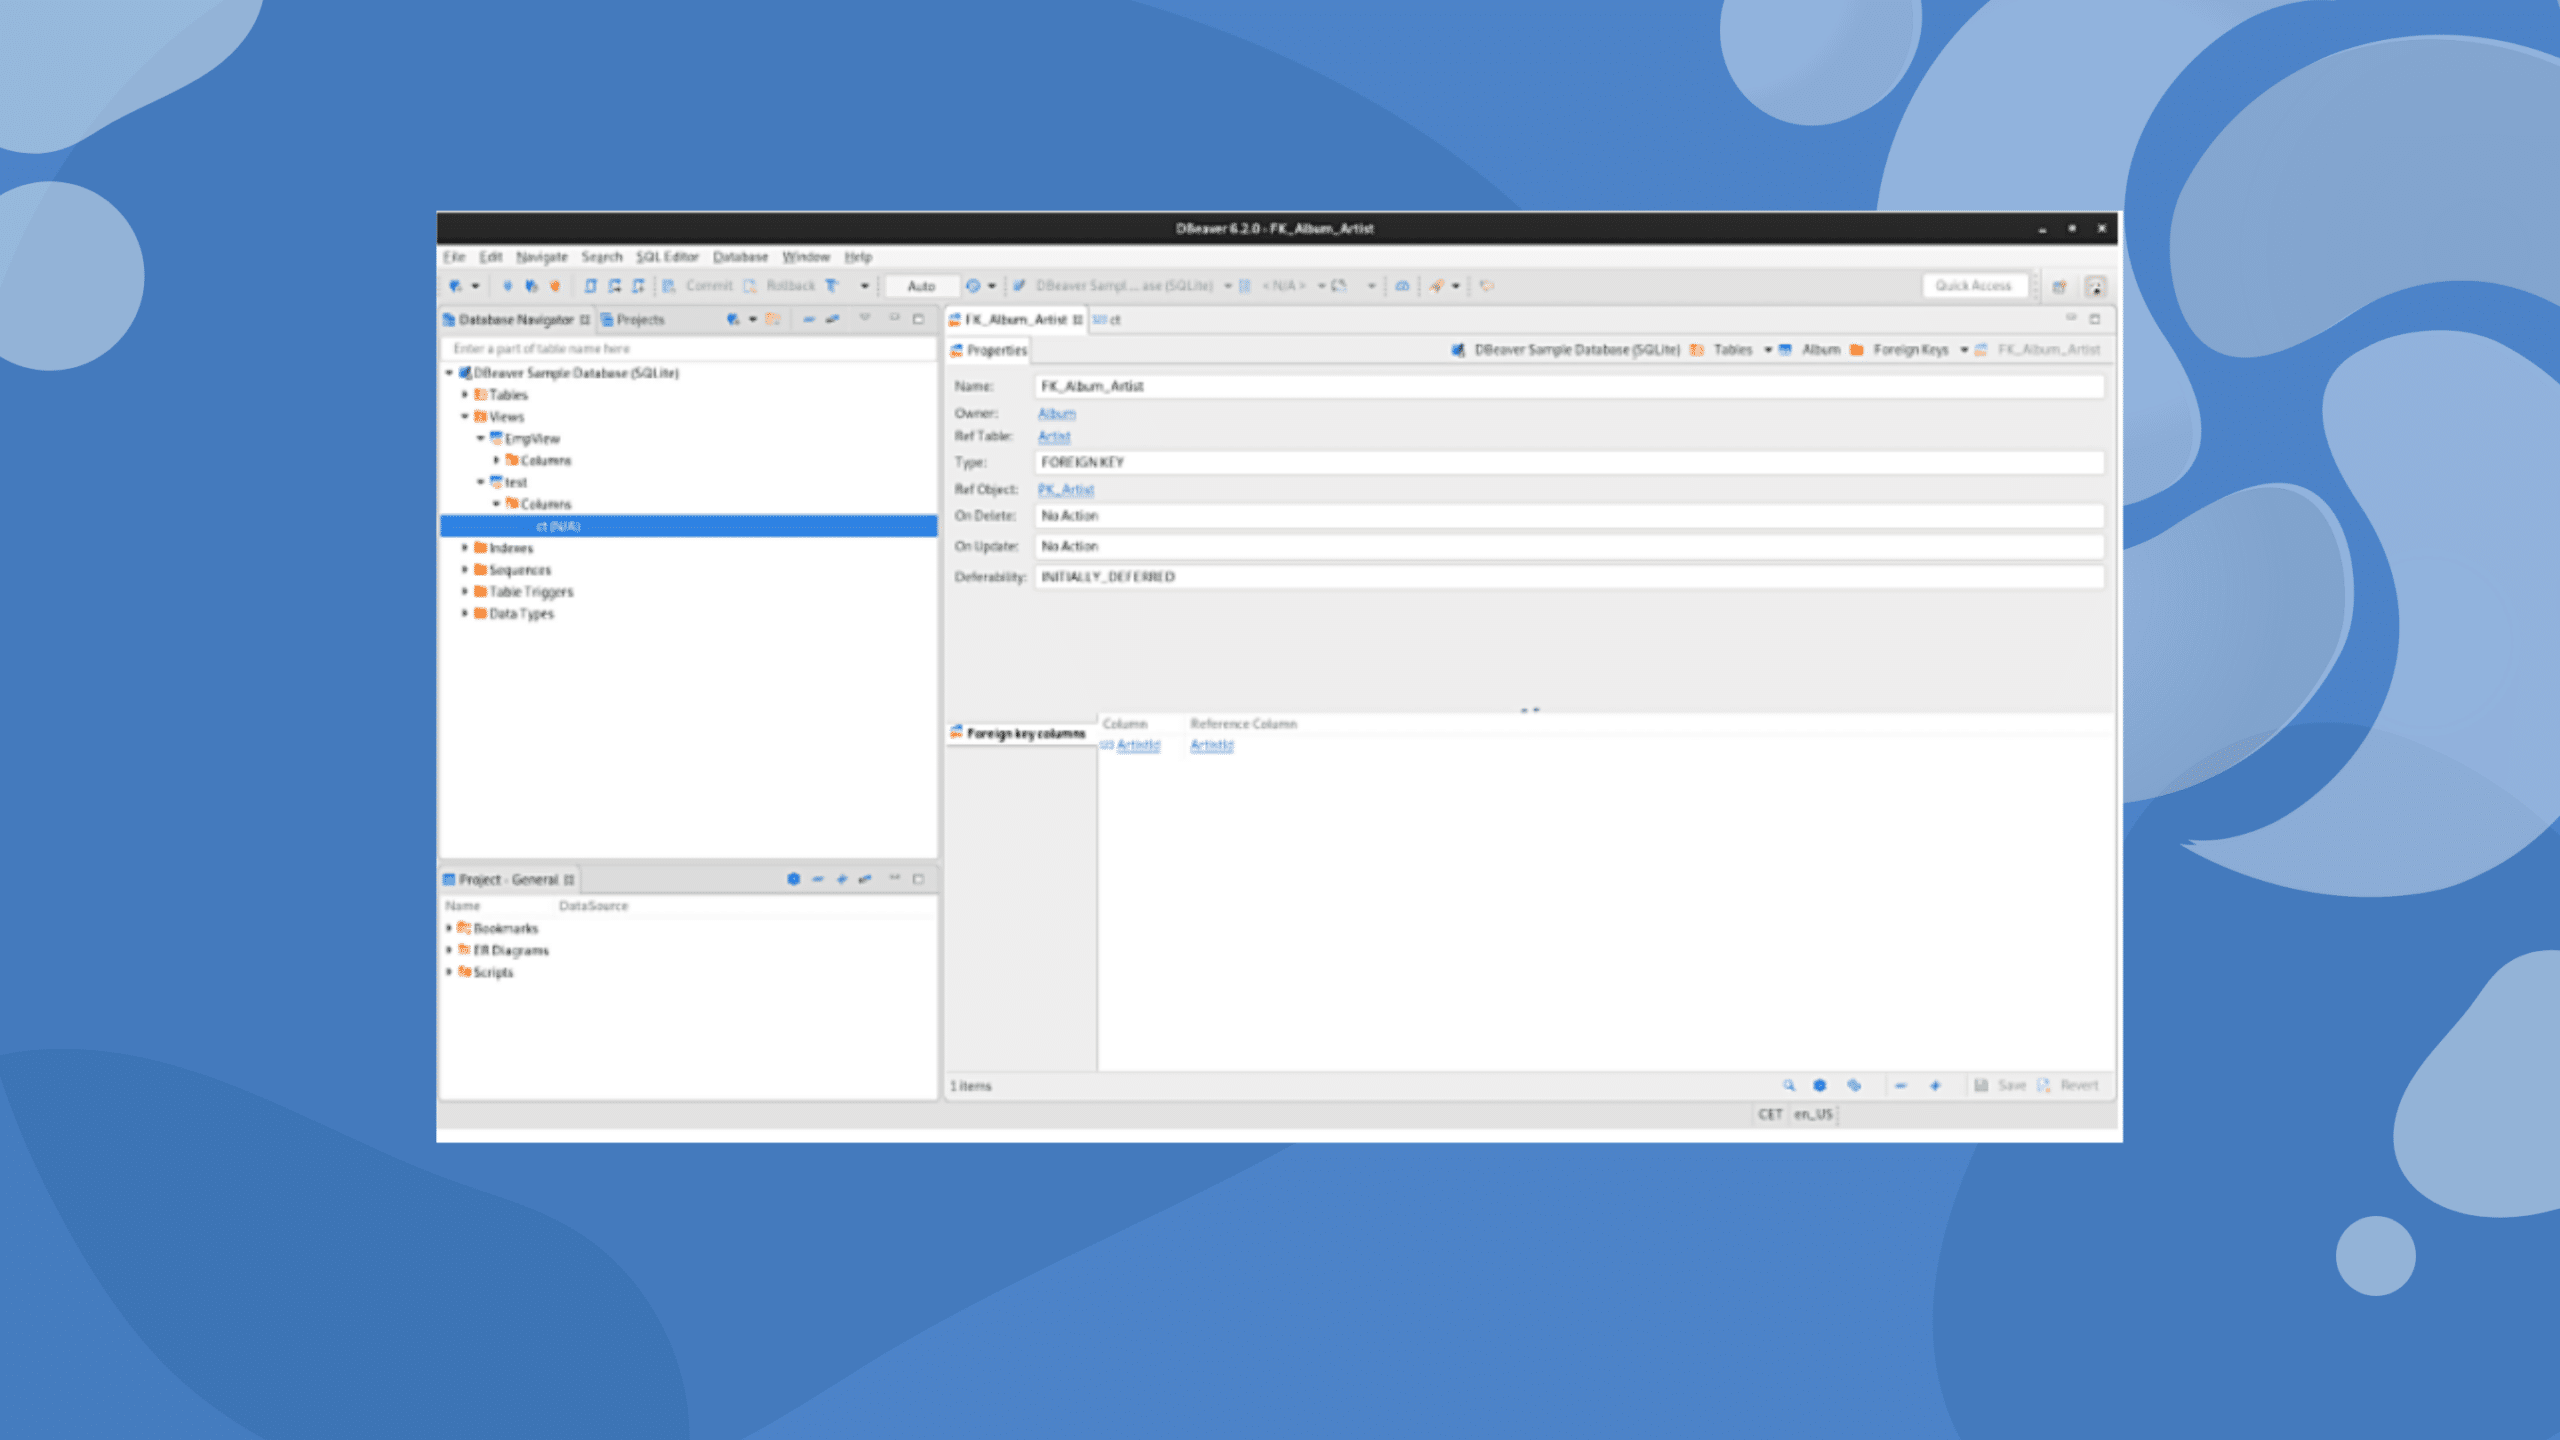The image size is (2560, 1440).
Task: Click ArtistId link in Reference Column
Action: (x=1212, y=746)
